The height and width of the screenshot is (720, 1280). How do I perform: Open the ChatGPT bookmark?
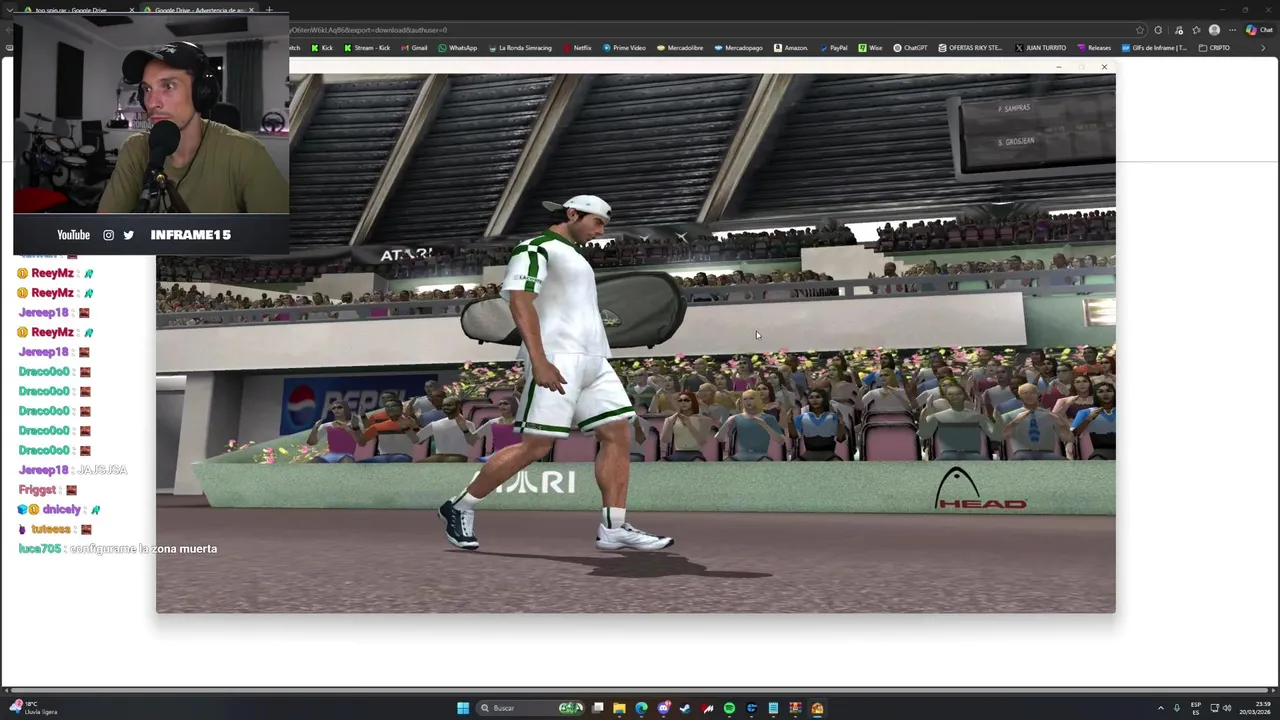910,48
